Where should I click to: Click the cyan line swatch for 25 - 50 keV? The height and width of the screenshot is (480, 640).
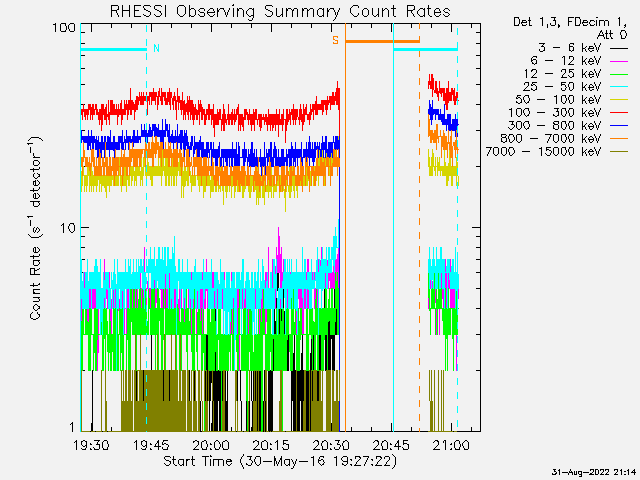pos(619,87)
